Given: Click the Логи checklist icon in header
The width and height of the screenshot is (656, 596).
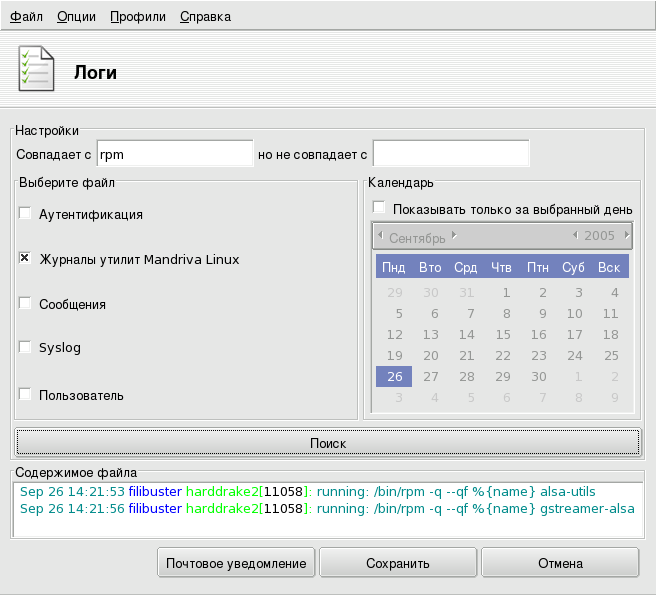Looking at the screenshot, I should click(37, 71).
